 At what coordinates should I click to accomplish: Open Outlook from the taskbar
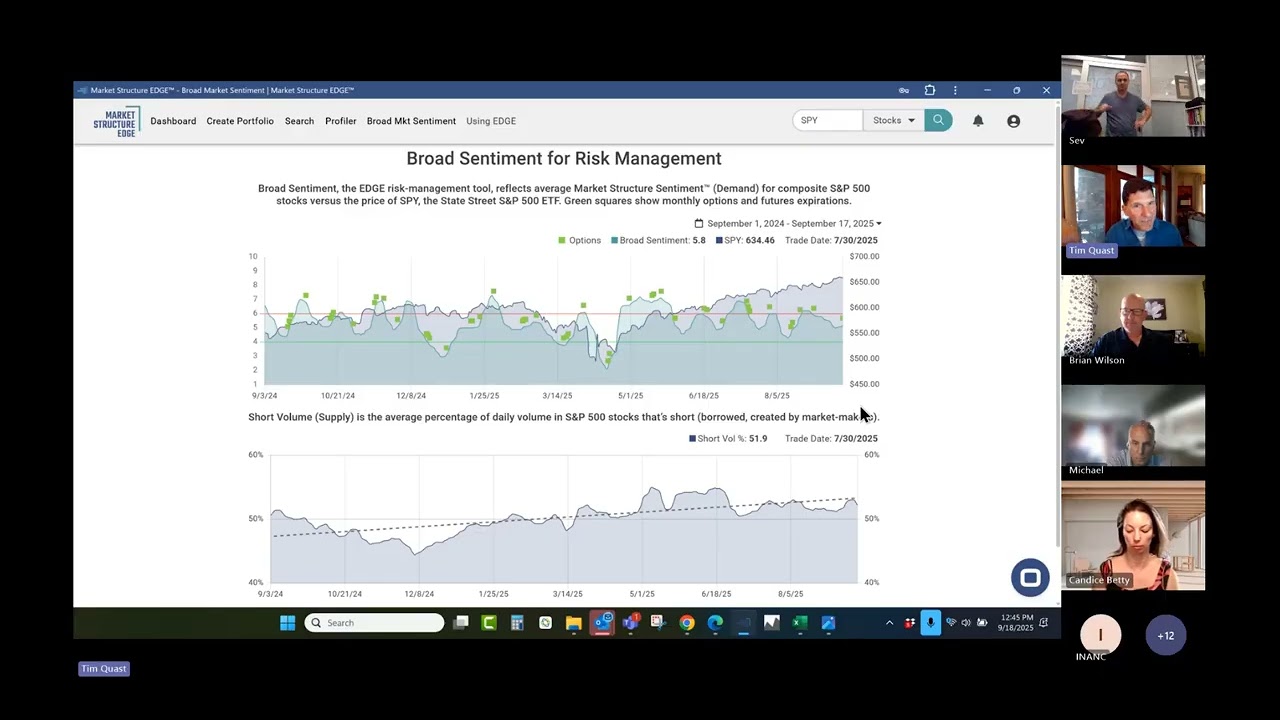[602, 623]
